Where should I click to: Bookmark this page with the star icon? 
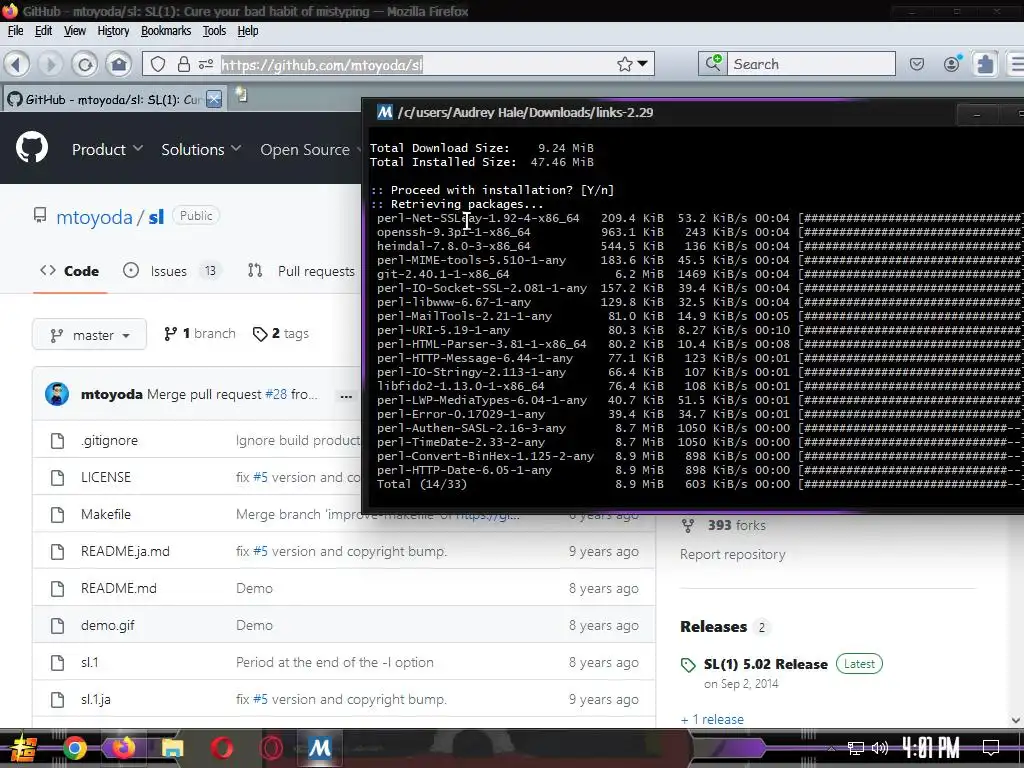pos(625,64)
